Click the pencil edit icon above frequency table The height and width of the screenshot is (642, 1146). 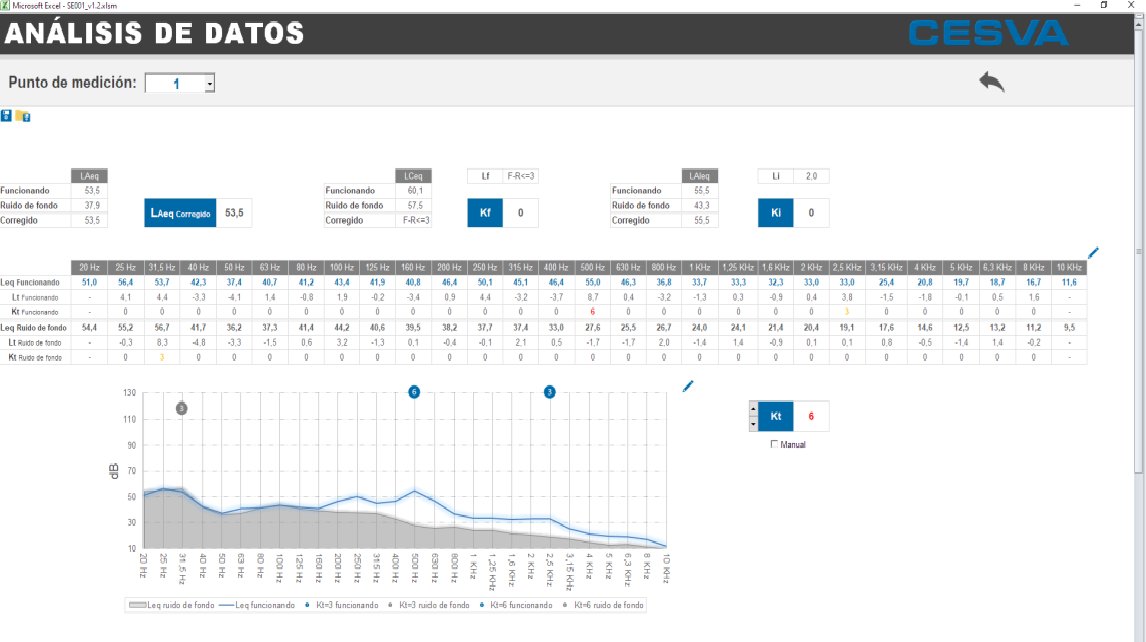tap(1093, 253)
